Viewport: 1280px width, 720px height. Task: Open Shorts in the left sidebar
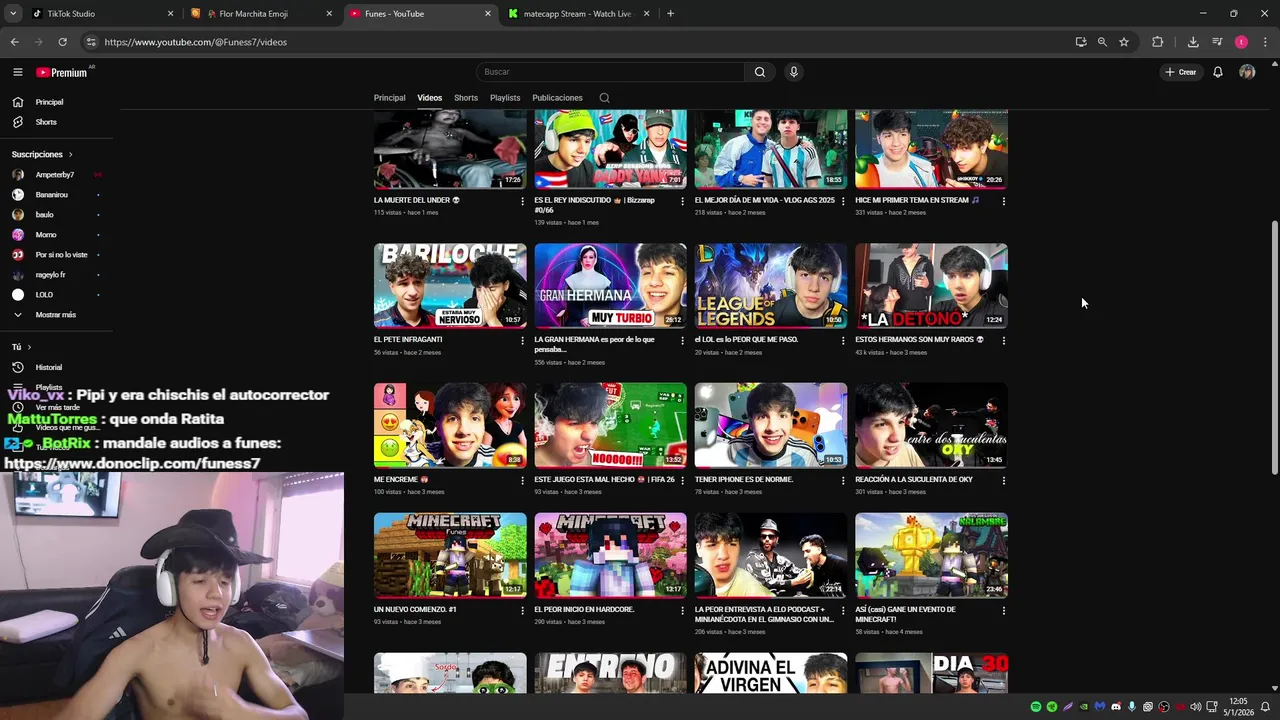[56, 122]
